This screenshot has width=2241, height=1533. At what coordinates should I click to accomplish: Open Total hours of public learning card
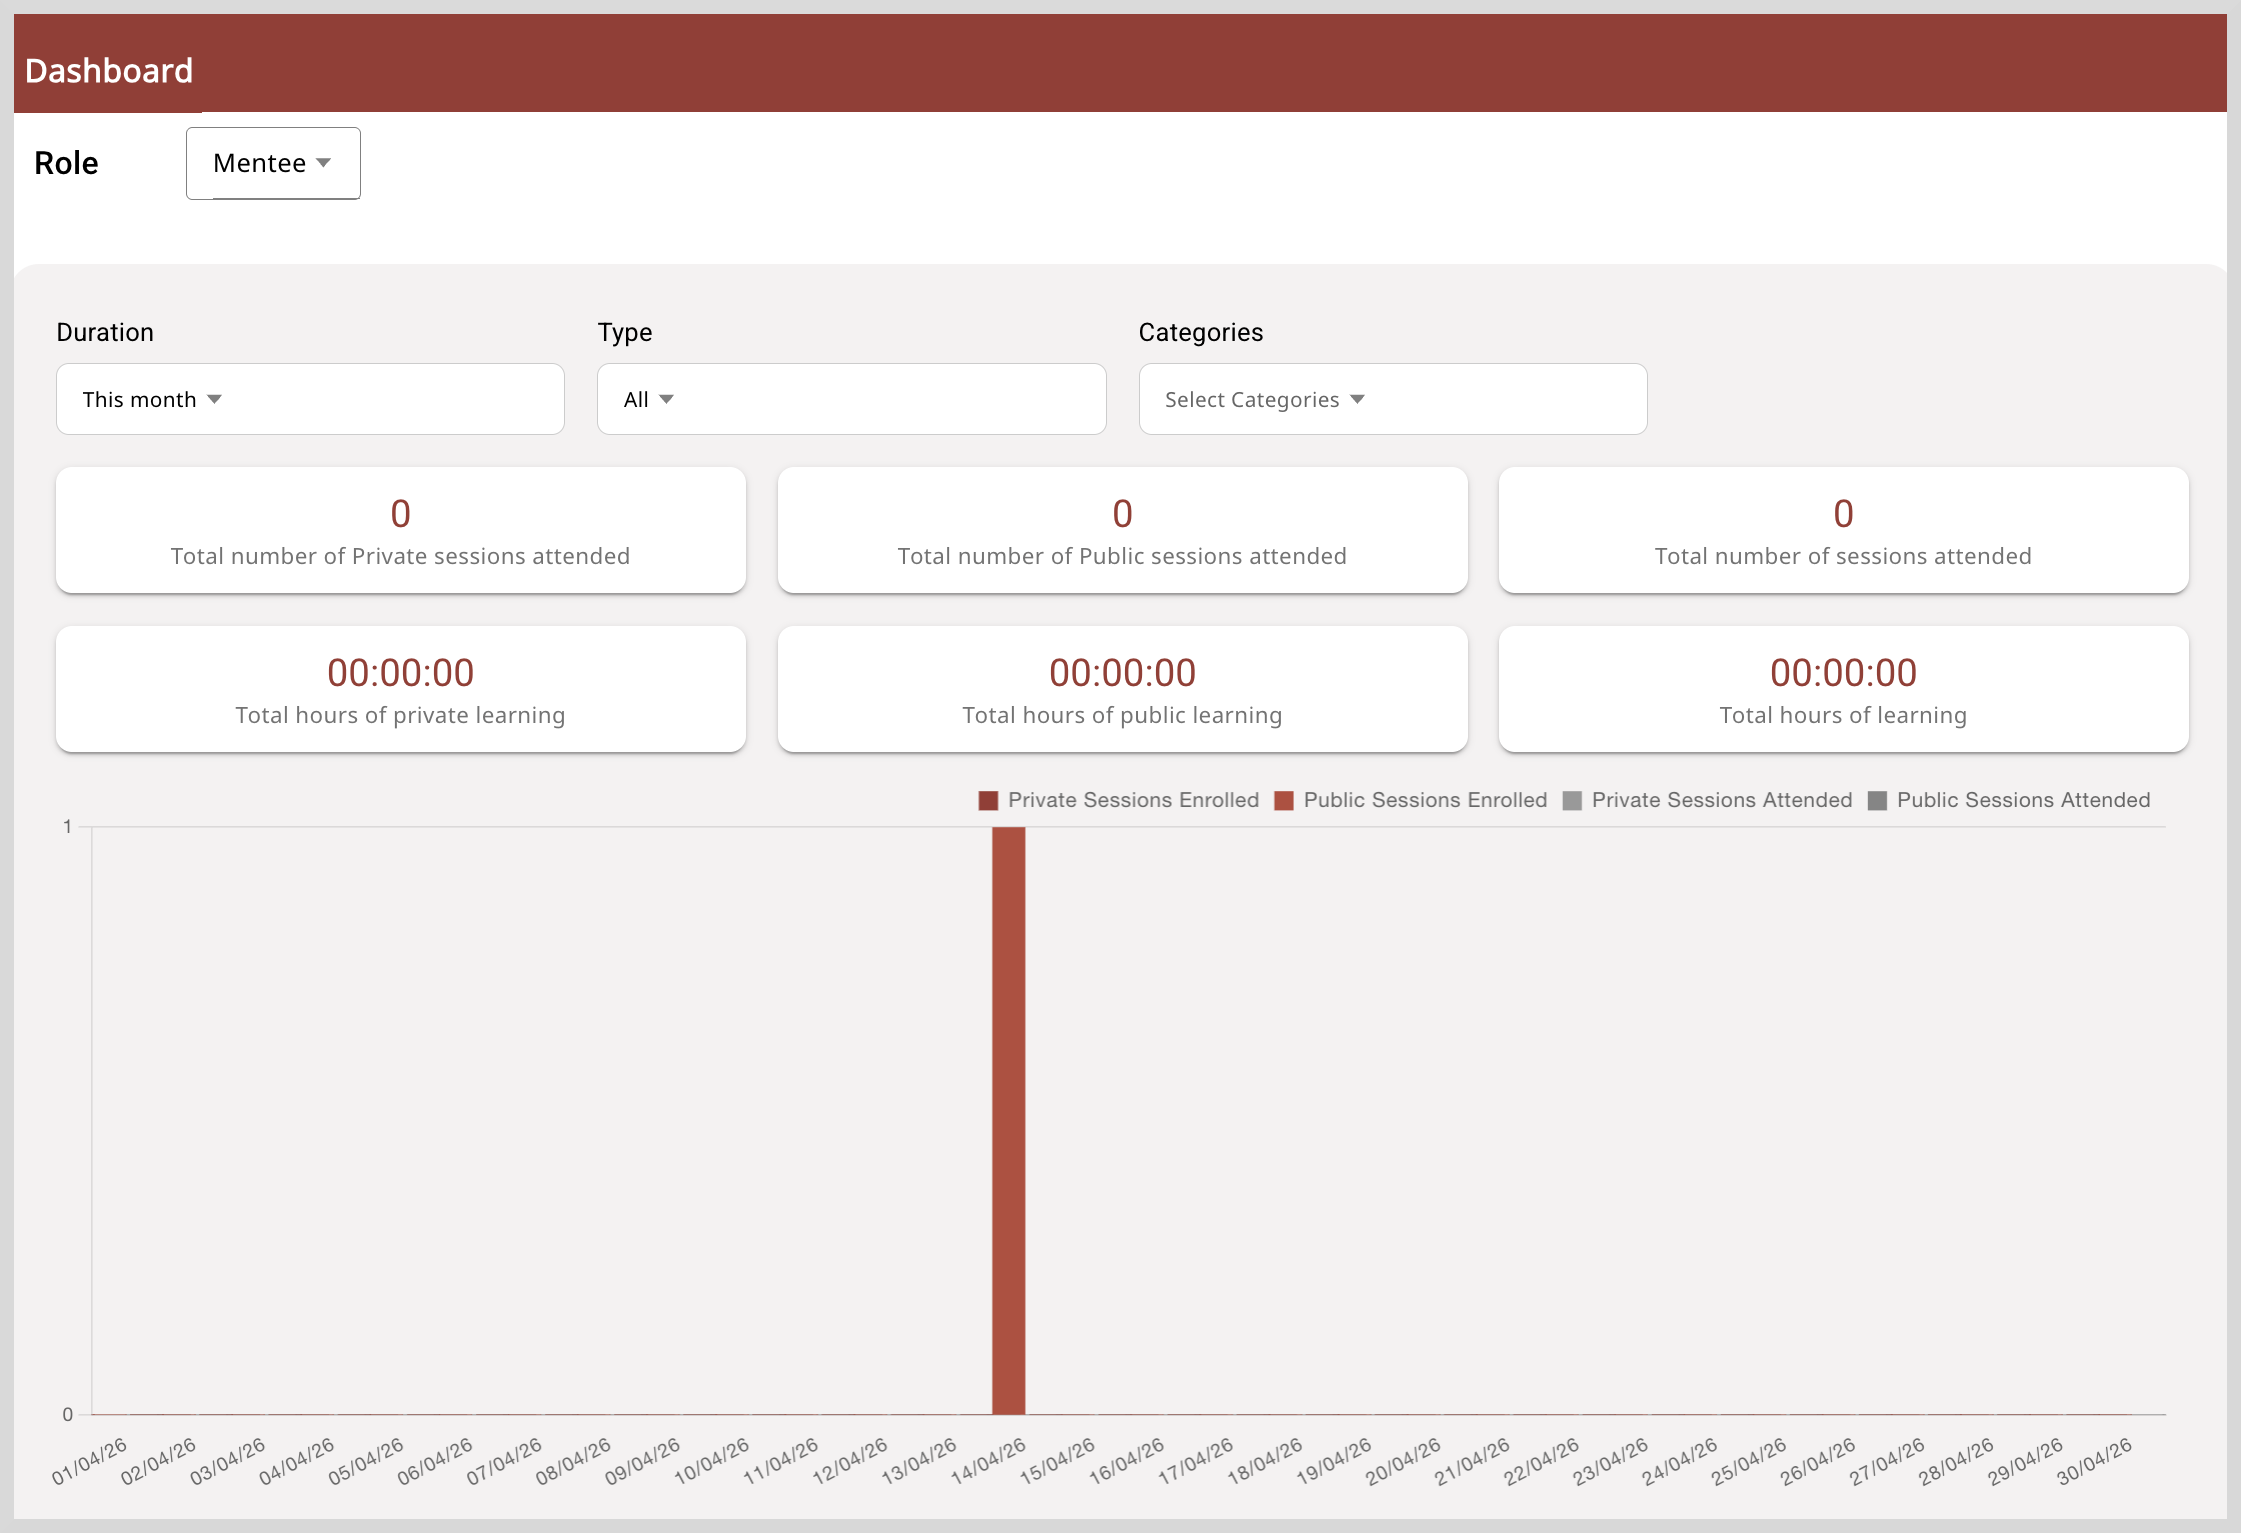coord(1122,689)
